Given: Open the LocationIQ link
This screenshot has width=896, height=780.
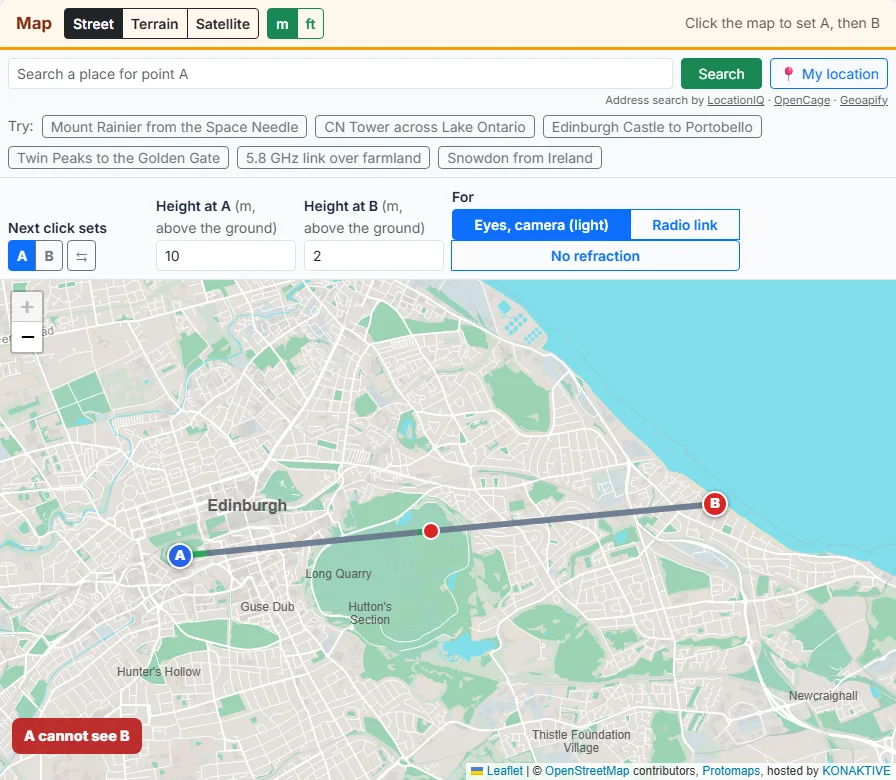Looking at the screenshot, I should (x=735, y=100).
